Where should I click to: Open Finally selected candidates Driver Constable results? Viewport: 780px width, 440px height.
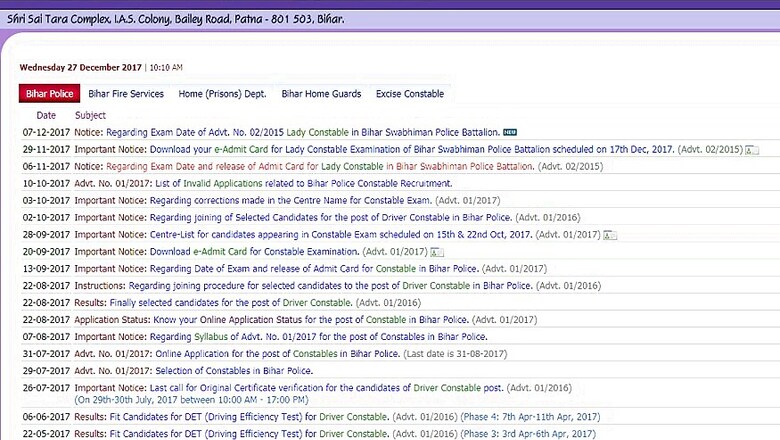point(231,302)
